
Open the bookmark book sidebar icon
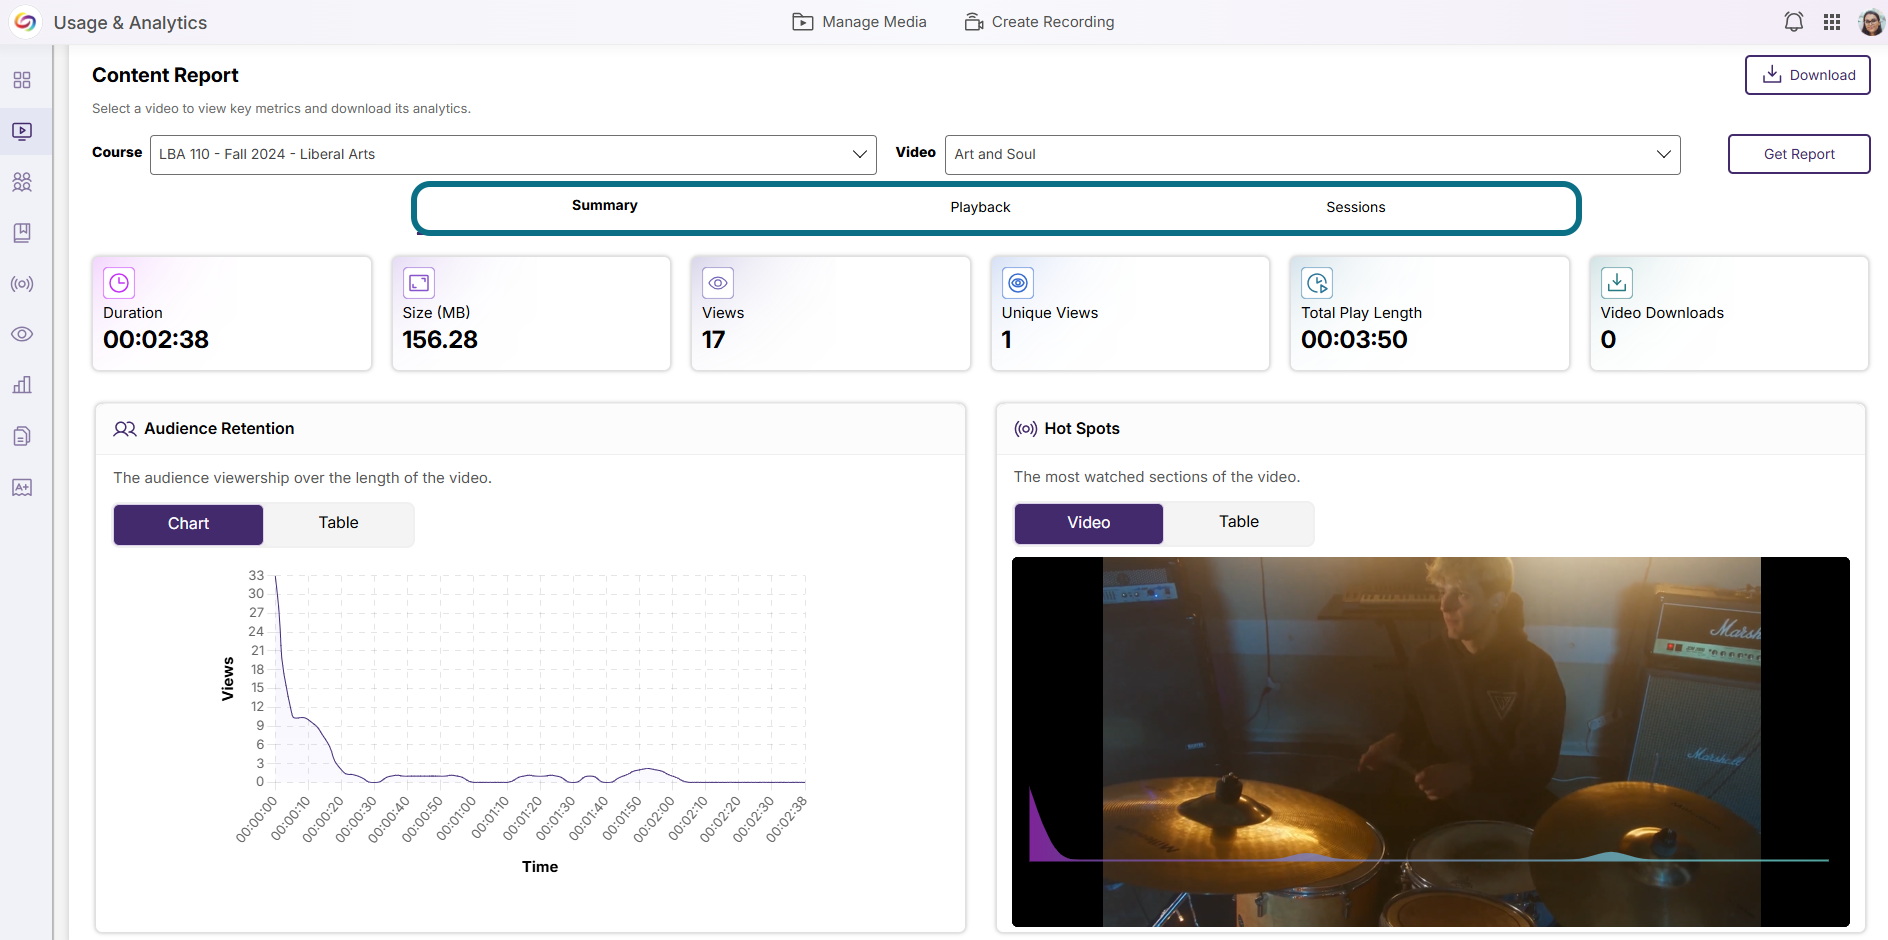tap(22, 233)
